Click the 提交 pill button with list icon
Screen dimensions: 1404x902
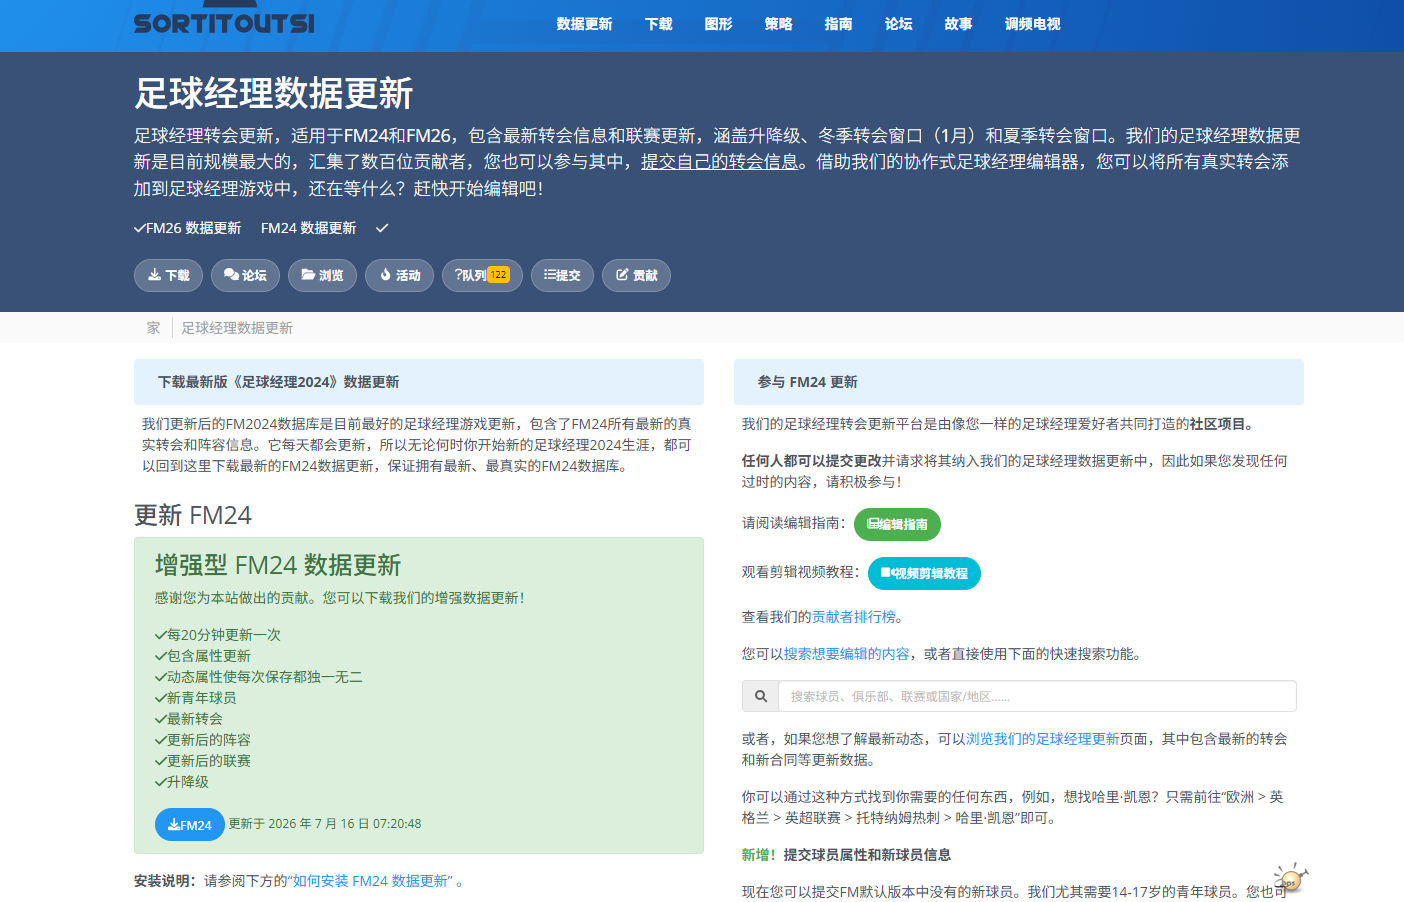click(x=562, y=275)
